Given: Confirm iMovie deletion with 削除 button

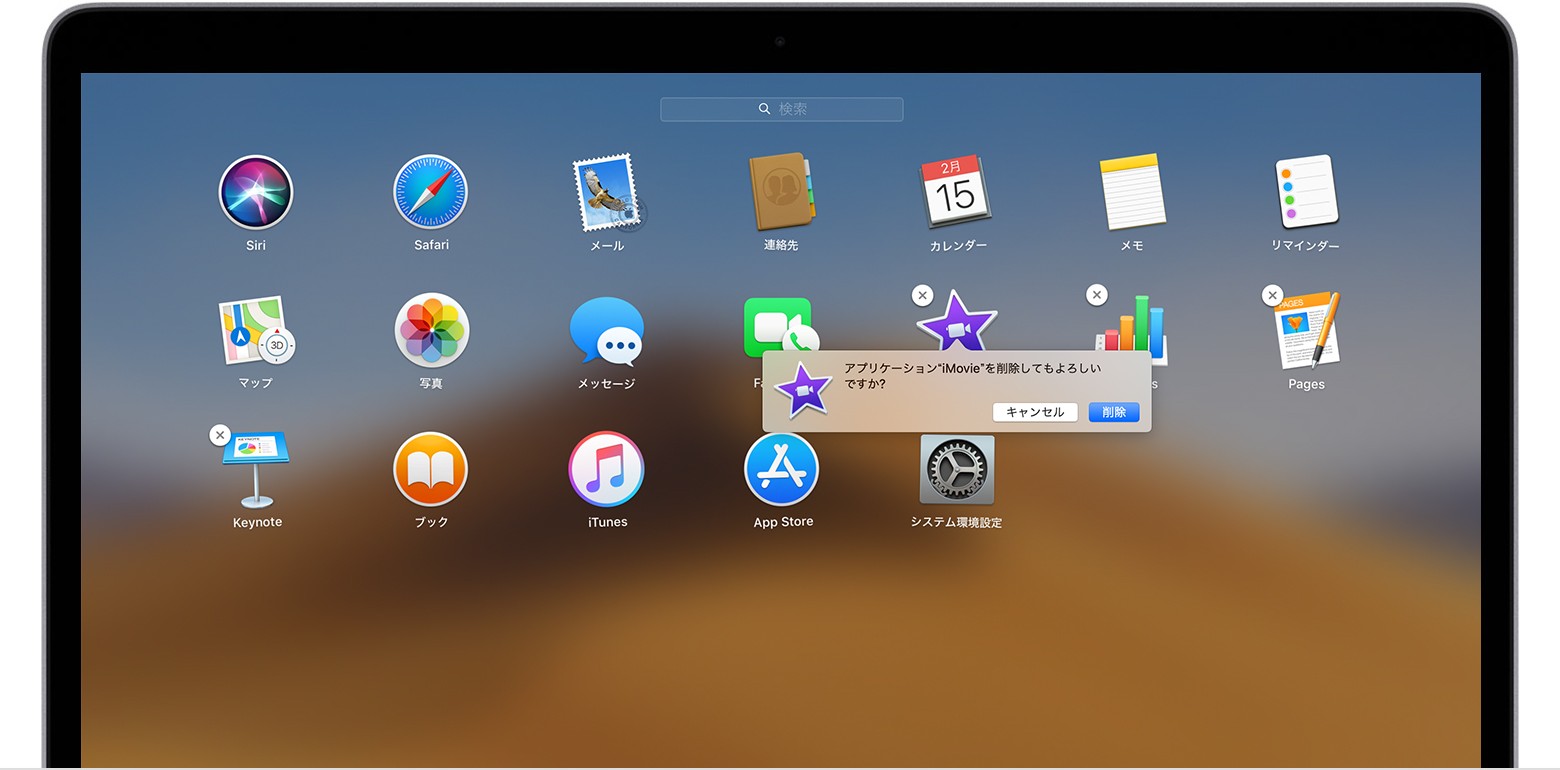Looking at the screenshot, I should 1114,412.
